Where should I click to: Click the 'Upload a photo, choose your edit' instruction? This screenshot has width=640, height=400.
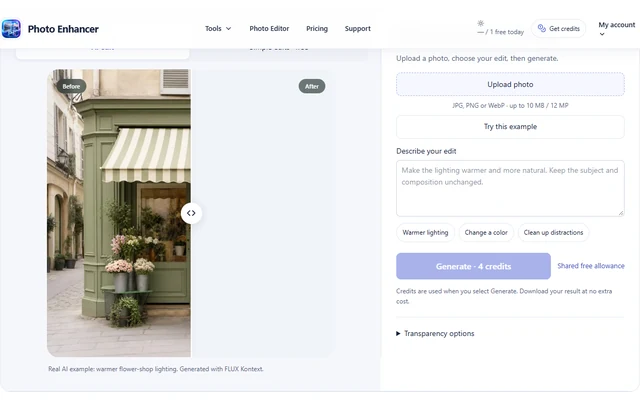477,58
